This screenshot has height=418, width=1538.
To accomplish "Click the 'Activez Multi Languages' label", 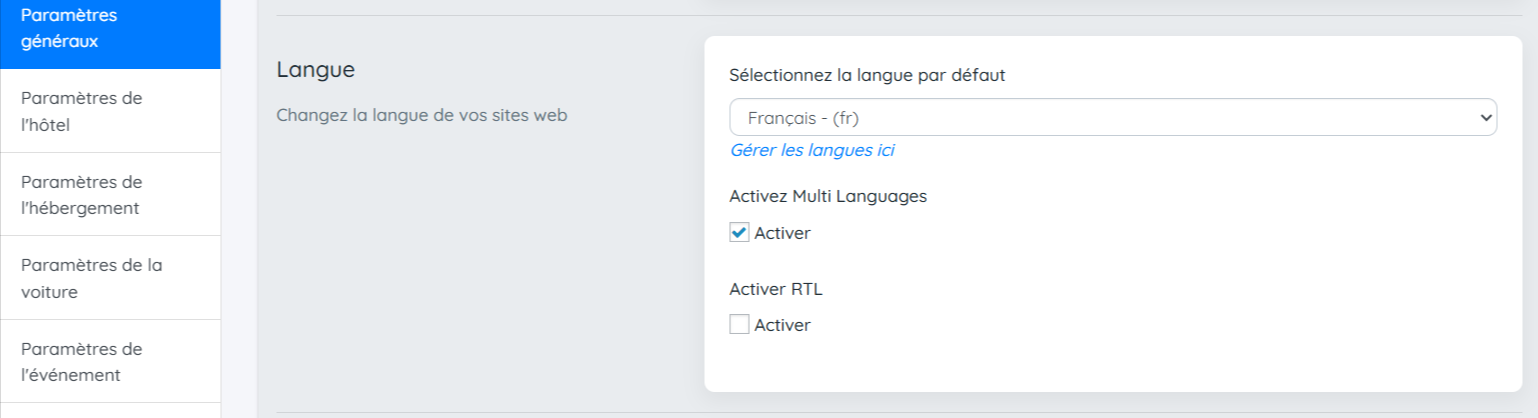I will point(828,196).
